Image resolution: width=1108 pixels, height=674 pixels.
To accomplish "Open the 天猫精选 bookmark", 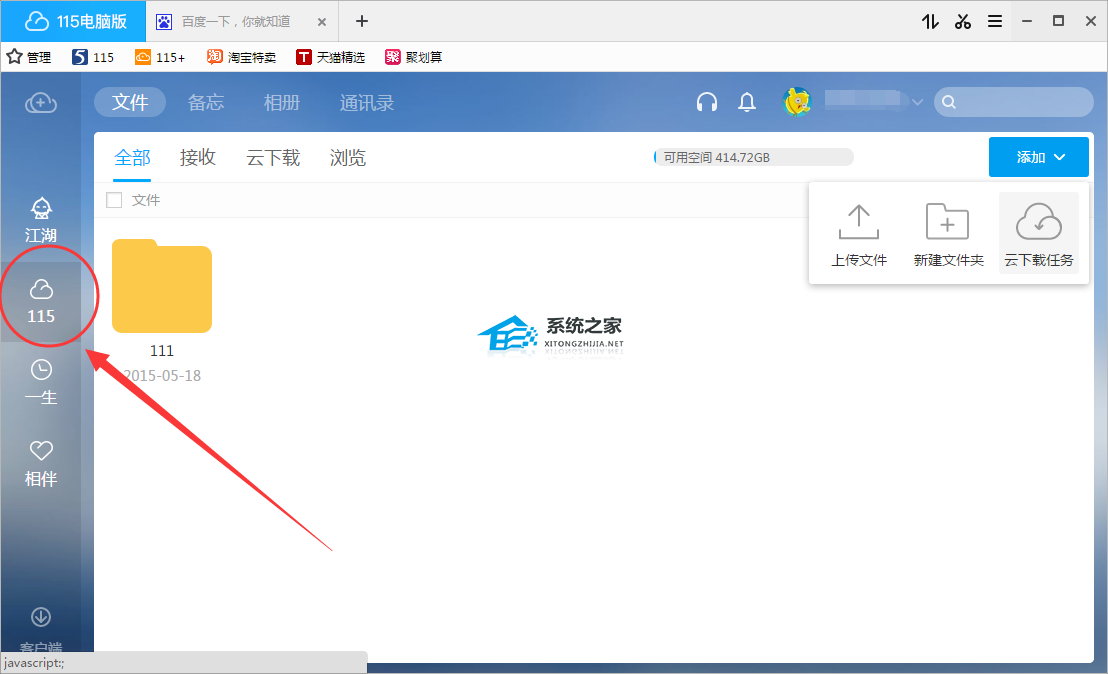I will (331, 57).
